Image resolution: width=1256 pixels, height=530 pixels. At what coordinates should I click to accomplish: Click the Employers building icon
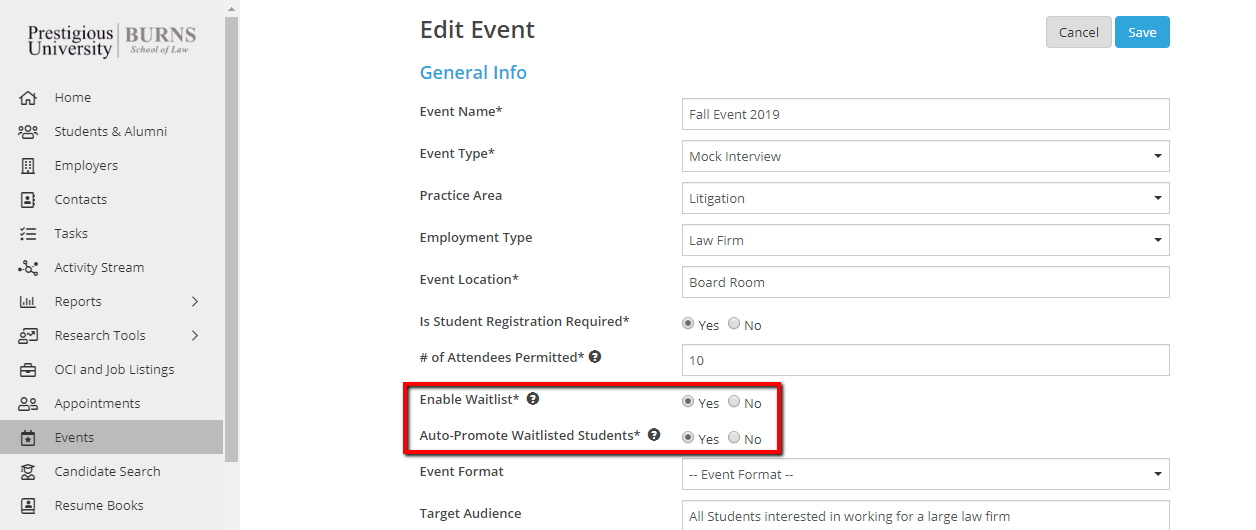(28, 166)
